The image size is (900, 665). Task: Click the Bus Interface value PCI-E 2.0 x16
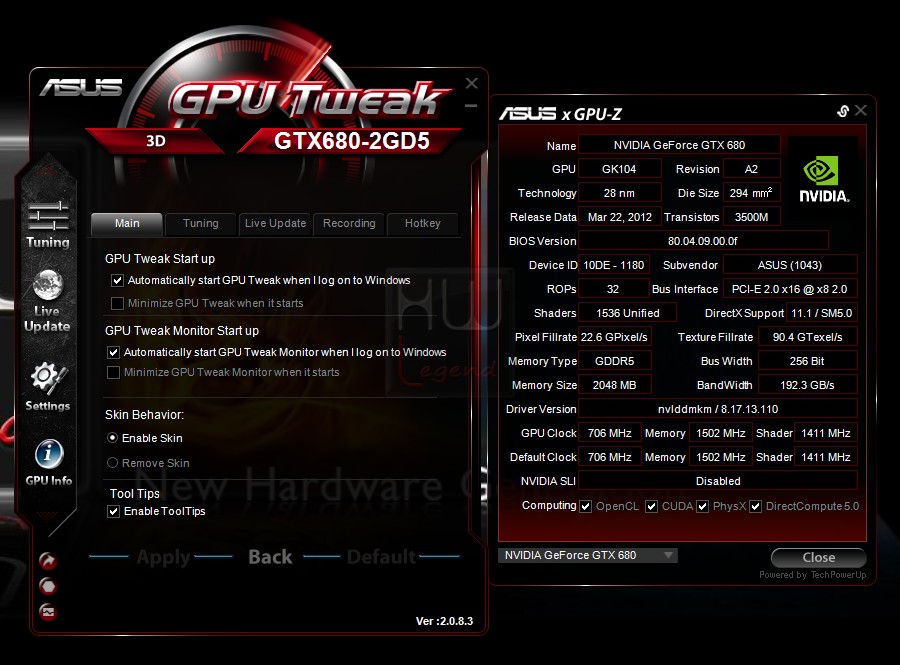790,289
